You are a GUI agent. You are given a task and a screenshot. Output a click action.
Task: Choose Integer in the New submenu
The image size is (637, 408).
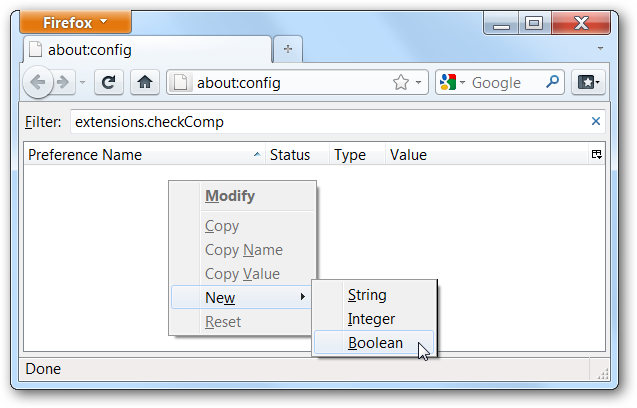pos(371,319)
